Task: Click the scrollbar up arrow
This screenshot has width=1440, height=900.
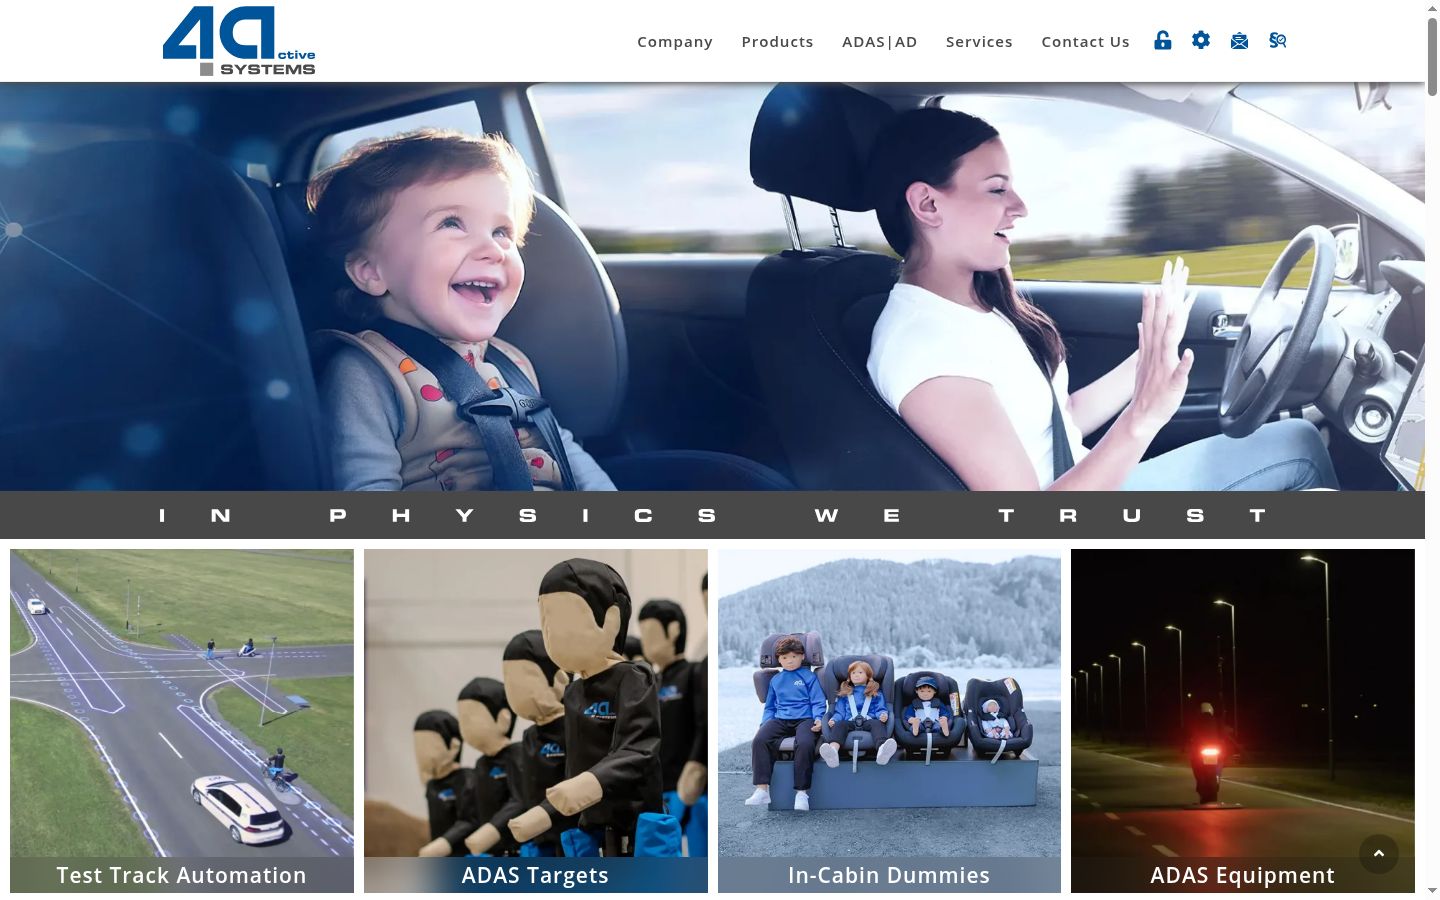Action: (x=1432, y=8)
